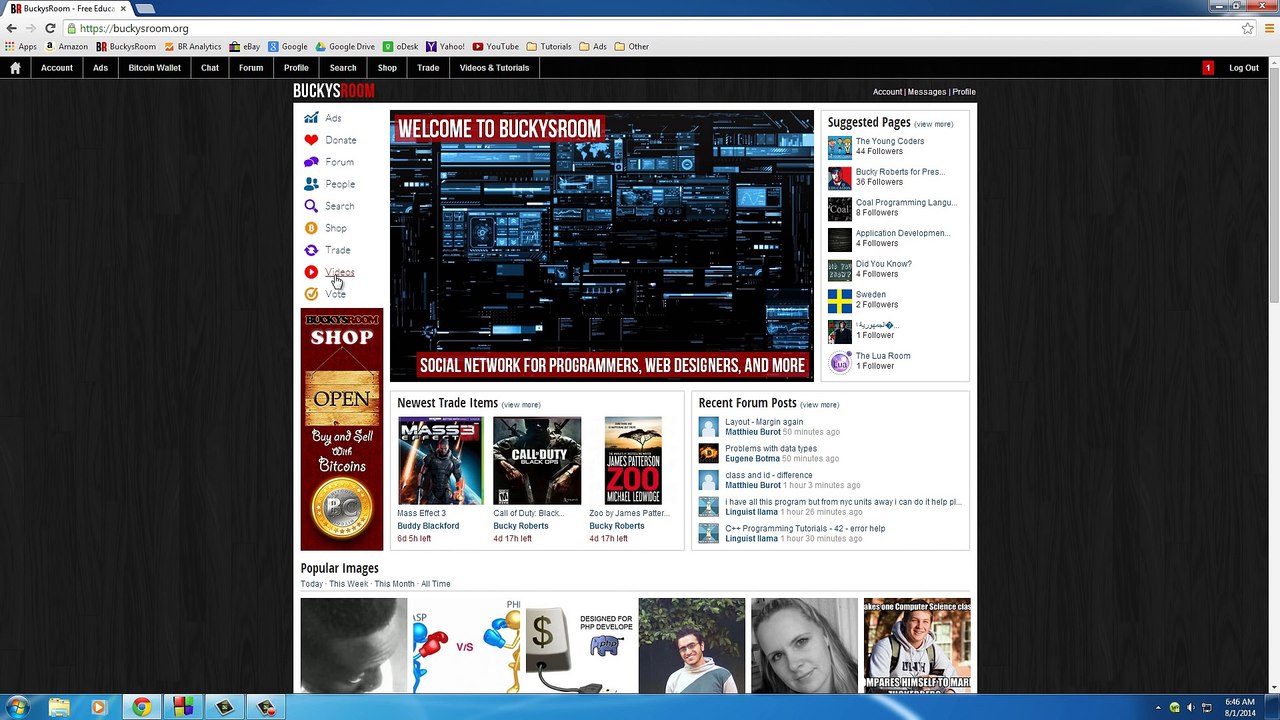Open Messages link below the nav bar
Viewport: 1280px width, 720px height.
(x=927, y=92)
